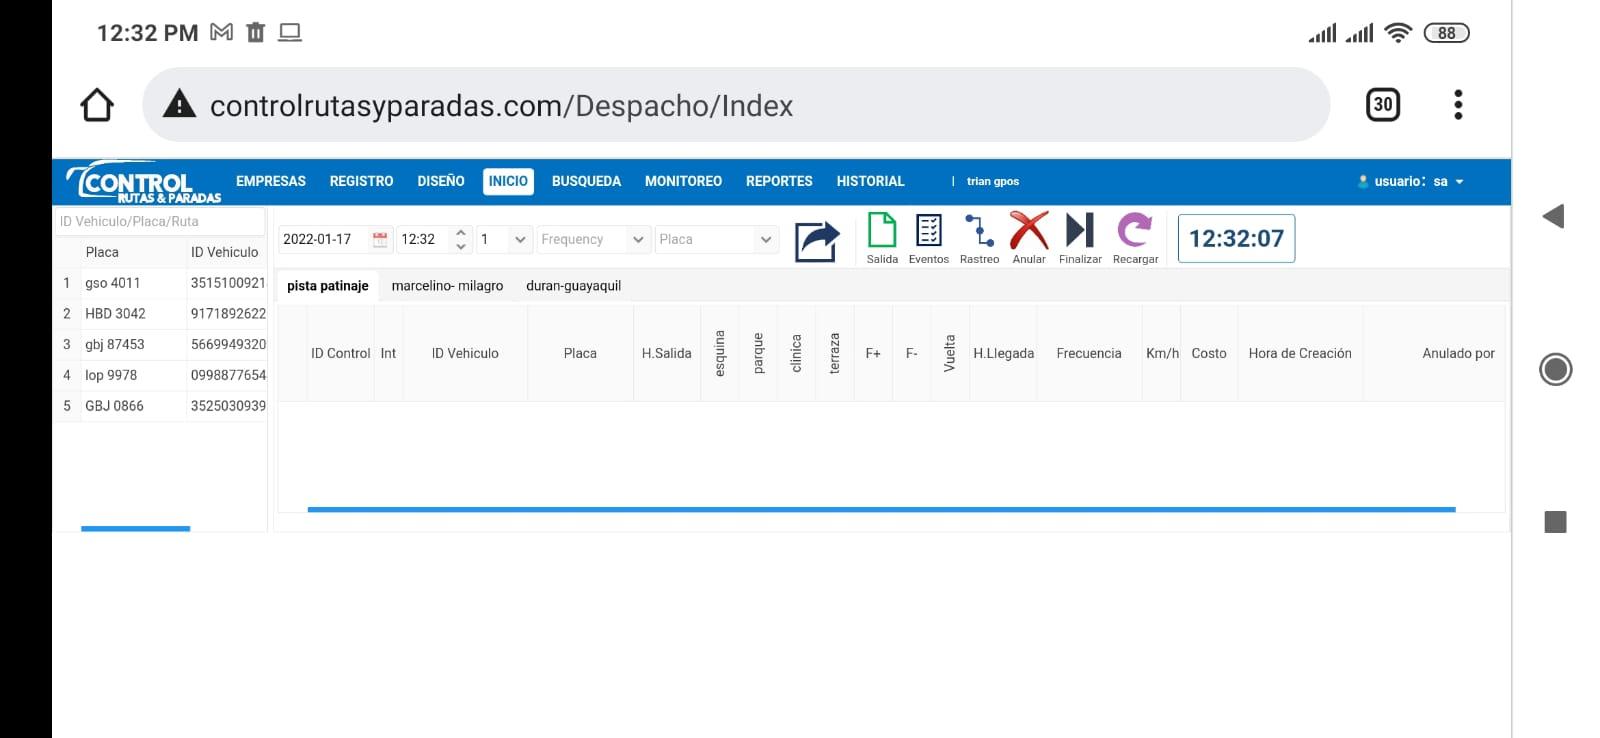Image resolution: width=1600 pixels, height=738 pixels.
Task: Click the Km/h column header
Action: click(x=1162, y=353)
